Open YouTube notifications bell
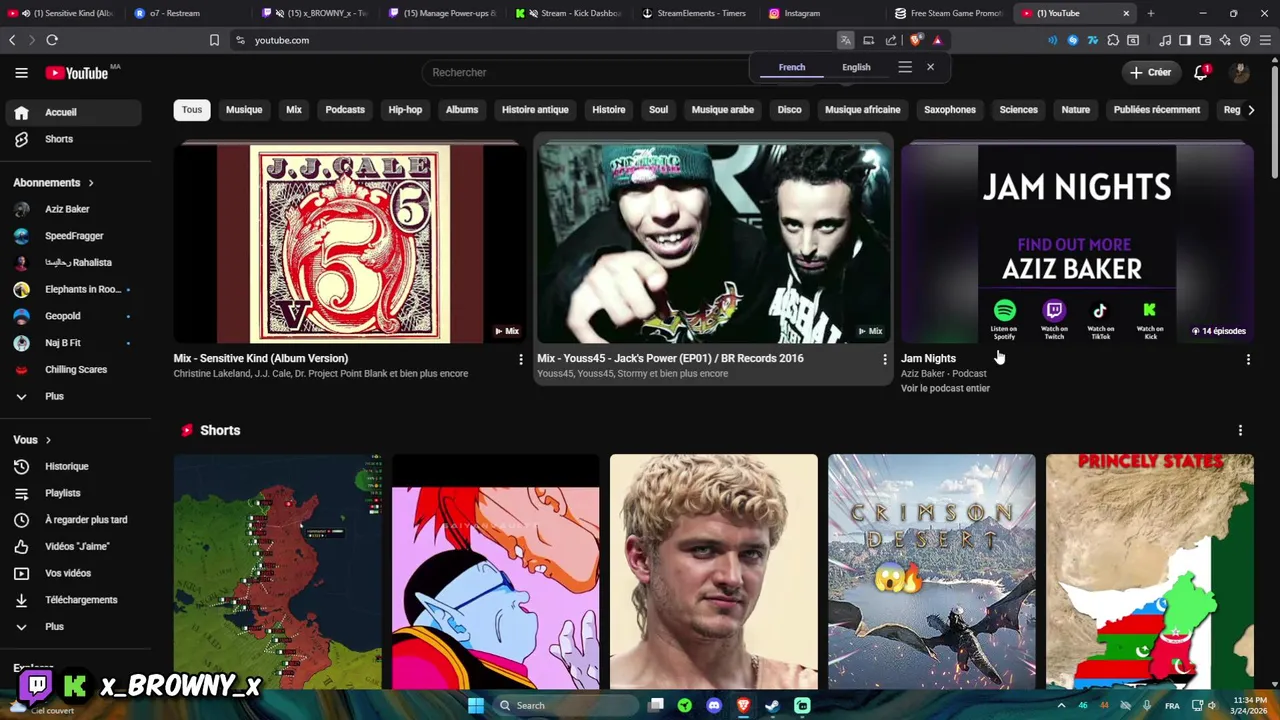Image resolution: width=1280 pixels, height=720 pixels. tap(1201, 72)
